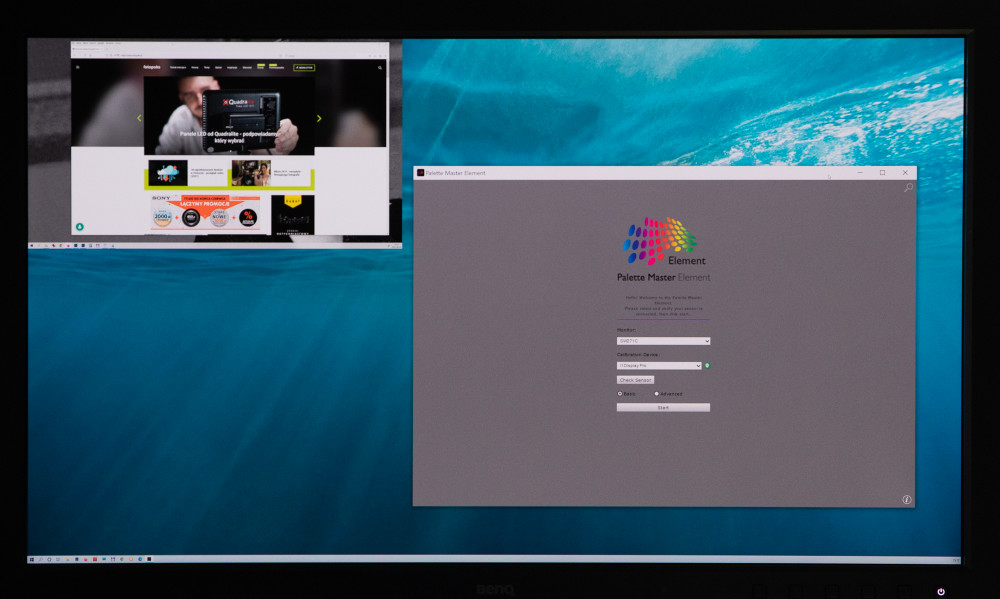Open the hamburger menu on fotopolis site

78,67
